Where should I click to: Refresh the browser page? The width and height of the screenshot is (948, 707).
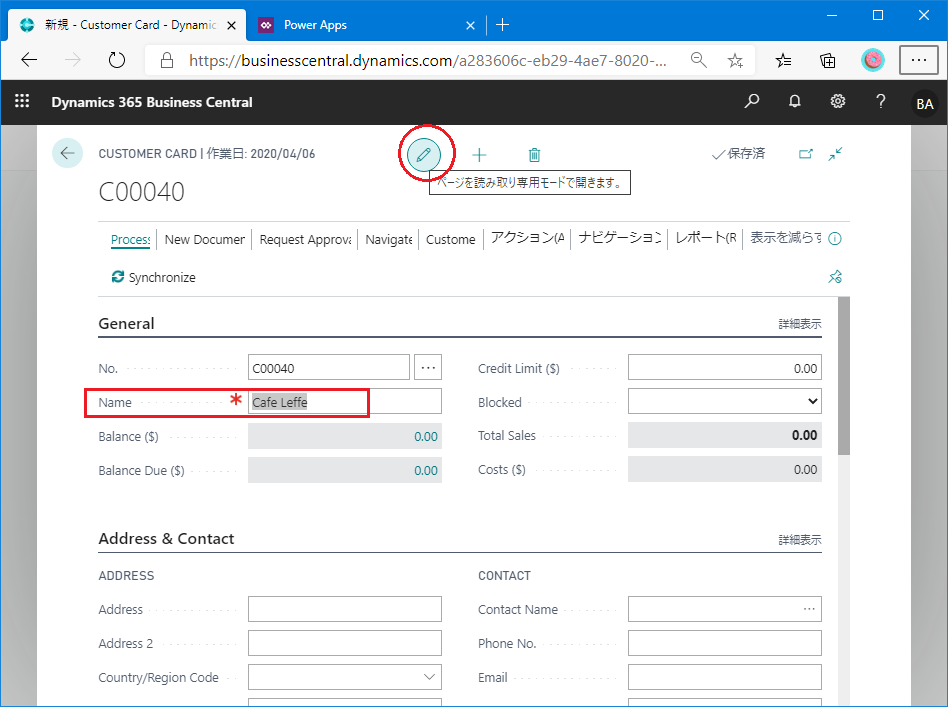point(116,59)
